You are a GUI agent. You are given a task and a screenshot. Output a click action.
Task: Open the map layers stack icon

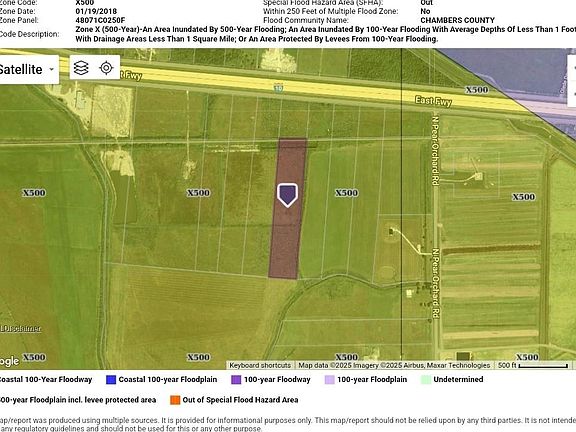point(81,68)
